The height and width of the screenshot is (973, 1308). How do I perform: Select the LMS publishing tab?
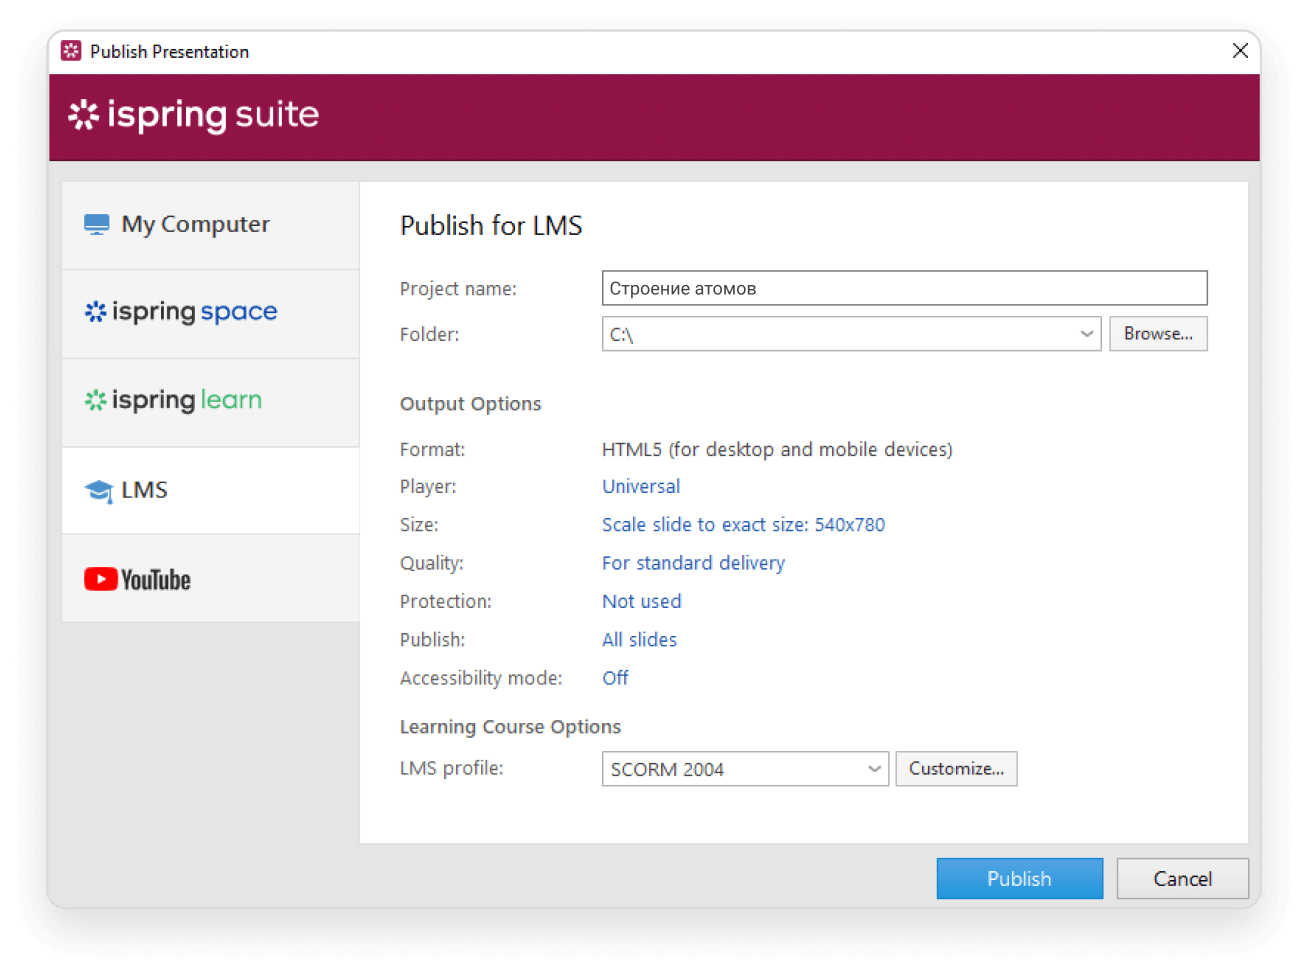pos(210,490)
